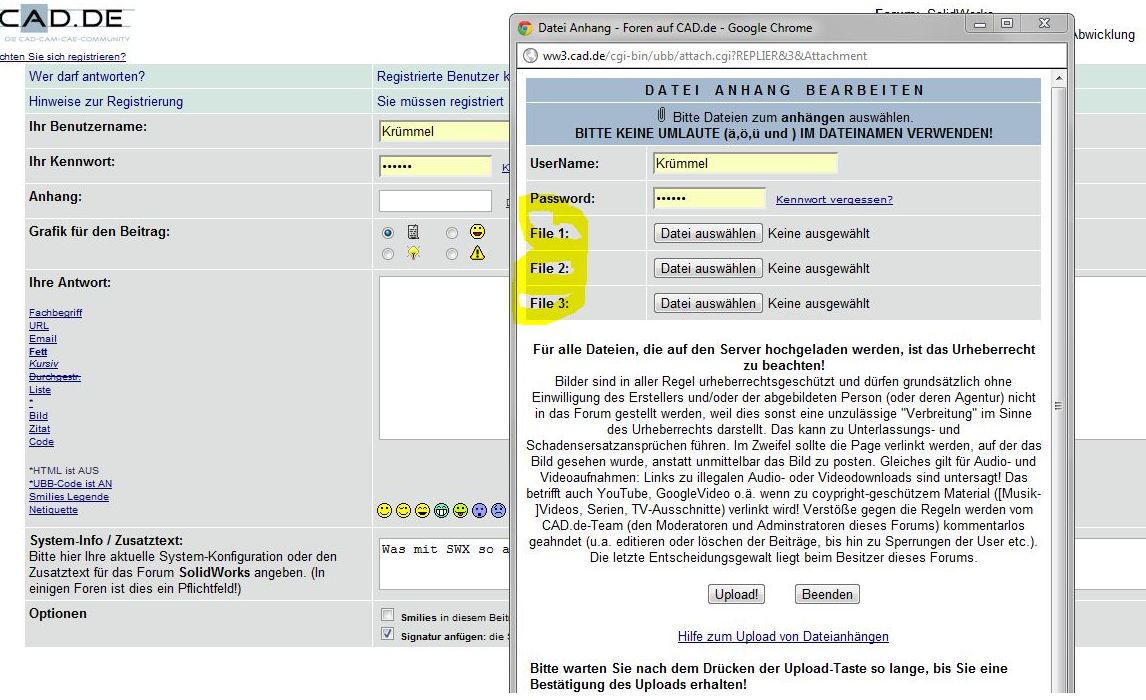Click the Code formatting link

coord(42,442)
